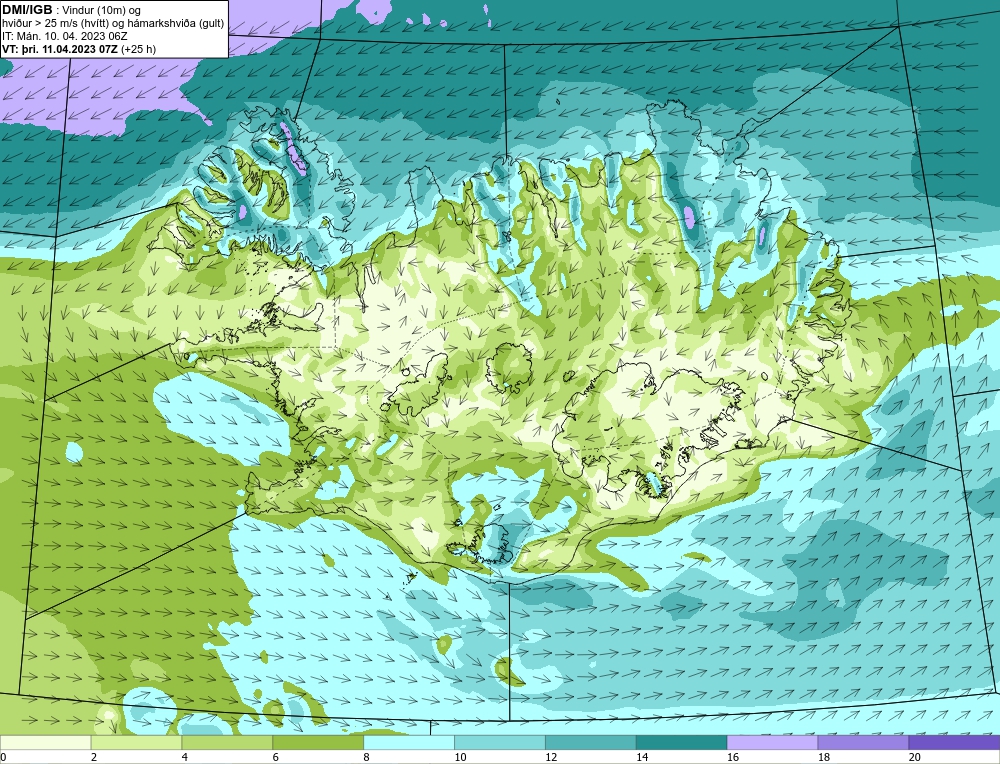Click the 20+ m/s dark purple legend swatch
Viewport: 1000px width, 764px height.
tap(954, 742)
